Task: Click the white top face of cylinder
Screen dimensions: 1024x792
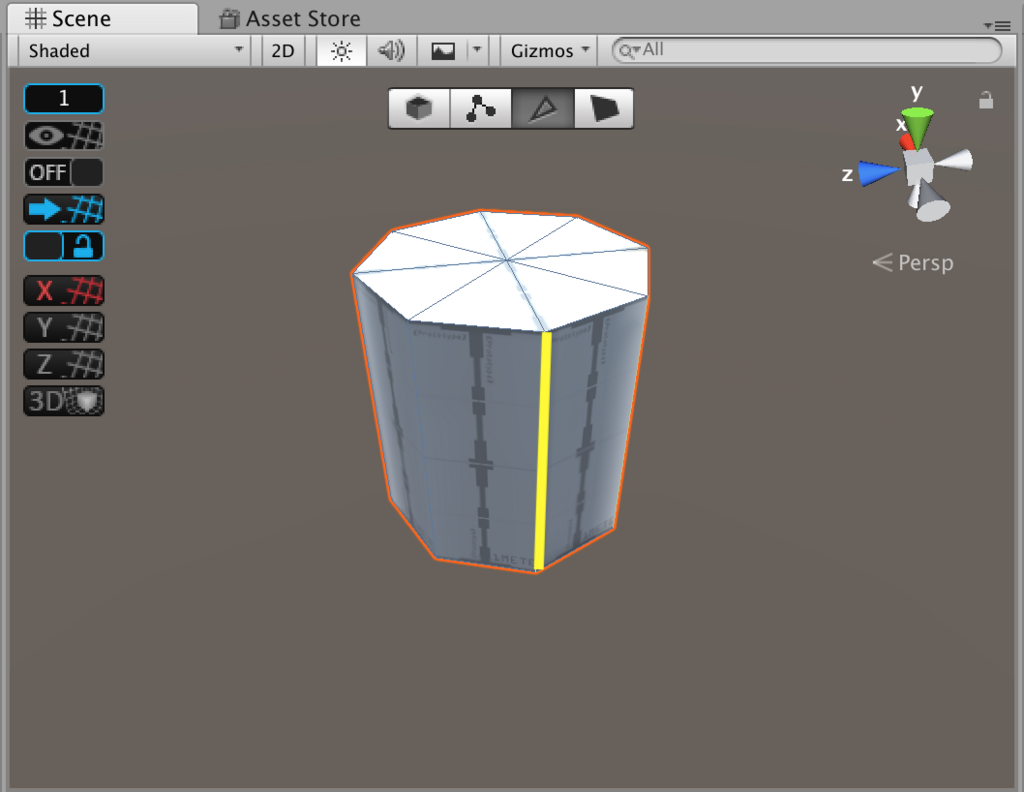Action: pos(502,269)
